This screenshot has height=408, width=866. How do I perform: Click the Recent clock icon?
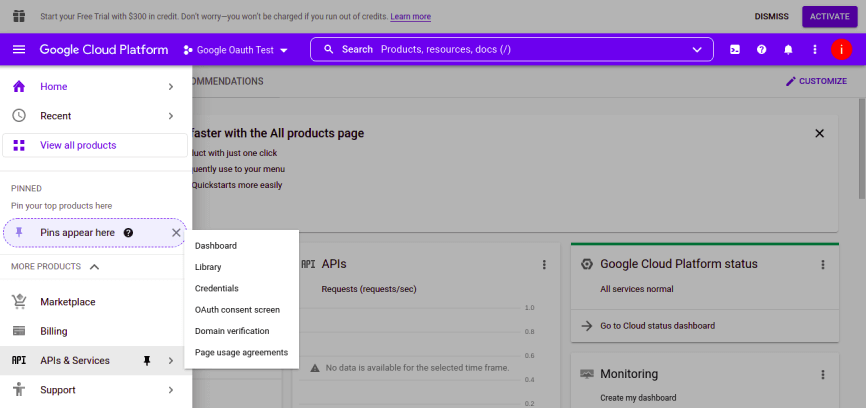coord(19,116)
